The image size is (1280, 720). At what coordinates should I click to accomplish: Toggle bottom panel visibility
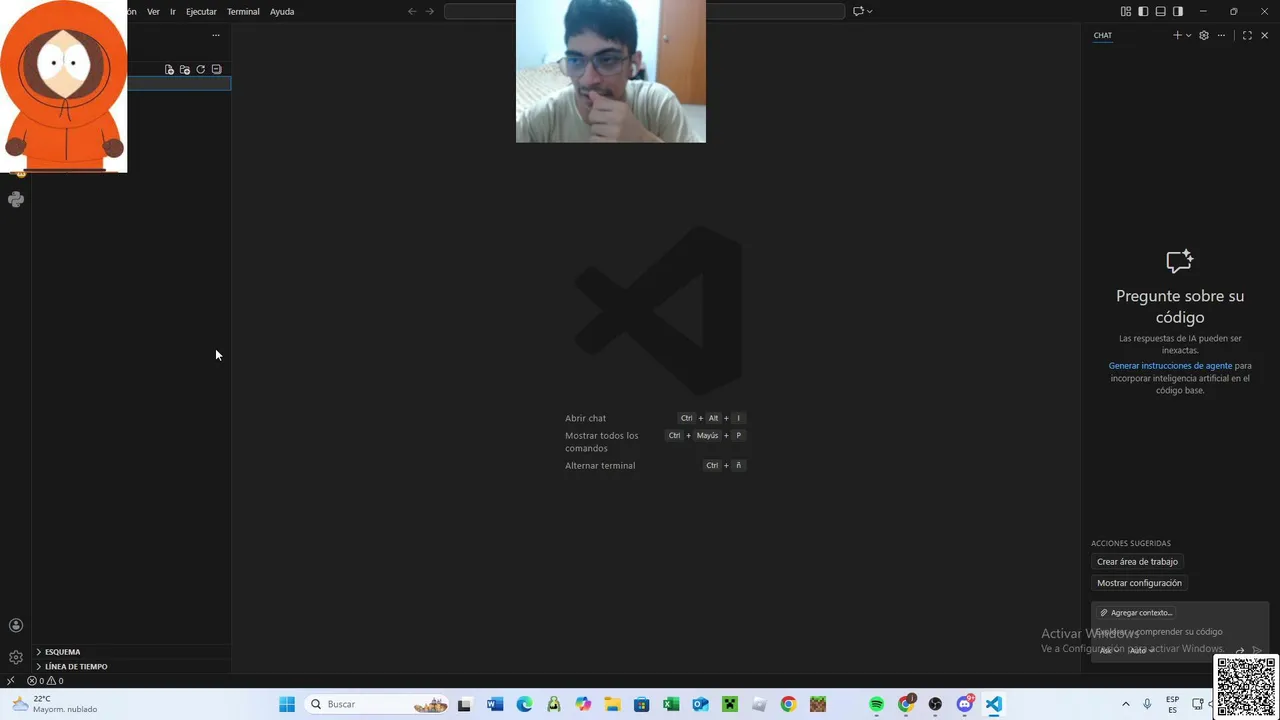tap(1160, 11)
